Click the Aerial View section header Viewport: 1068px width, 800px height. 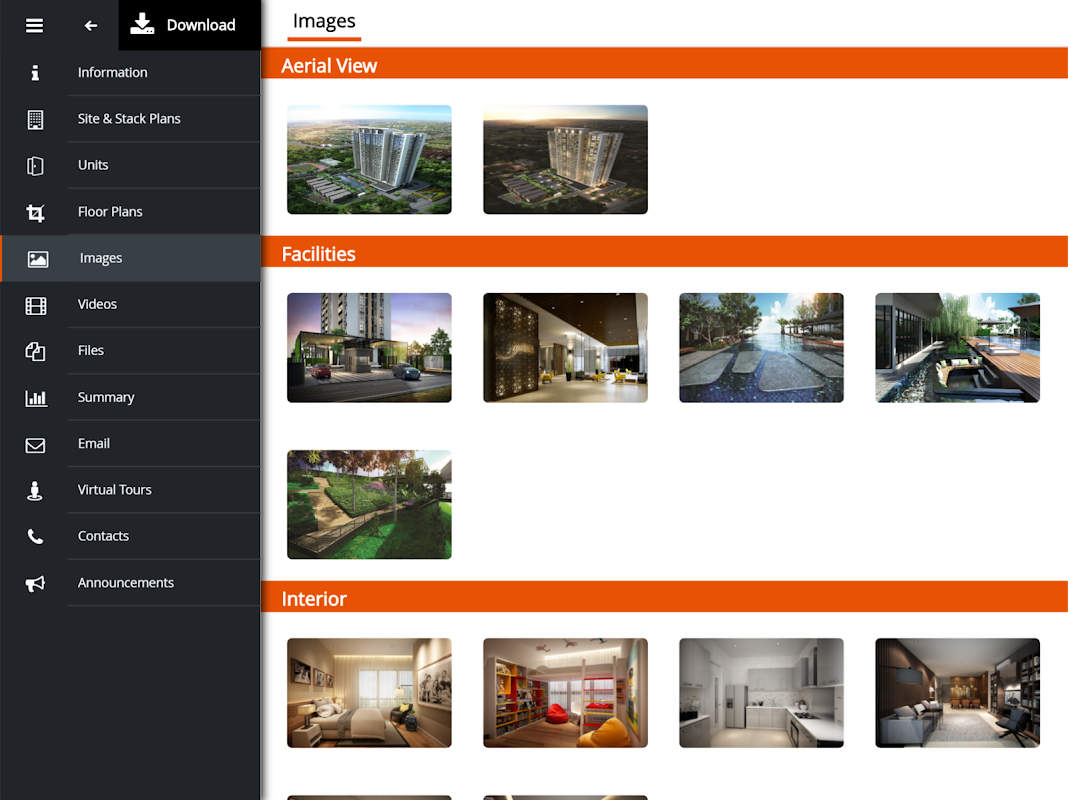point(664,63)
